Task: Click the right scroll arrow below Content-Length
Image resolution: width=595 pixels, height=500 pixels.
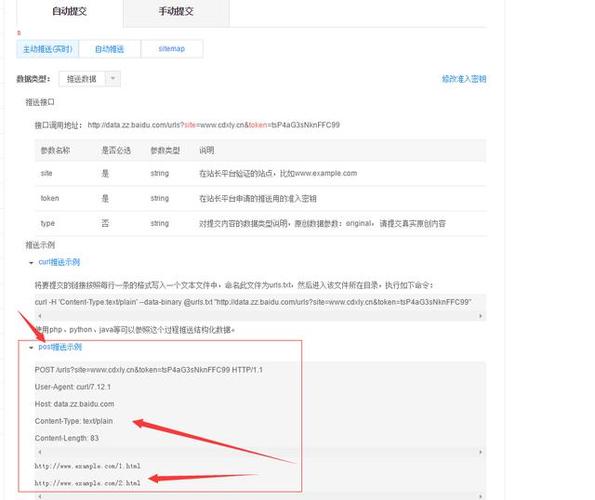Action: pyautogui.click(x=481, y=452)
